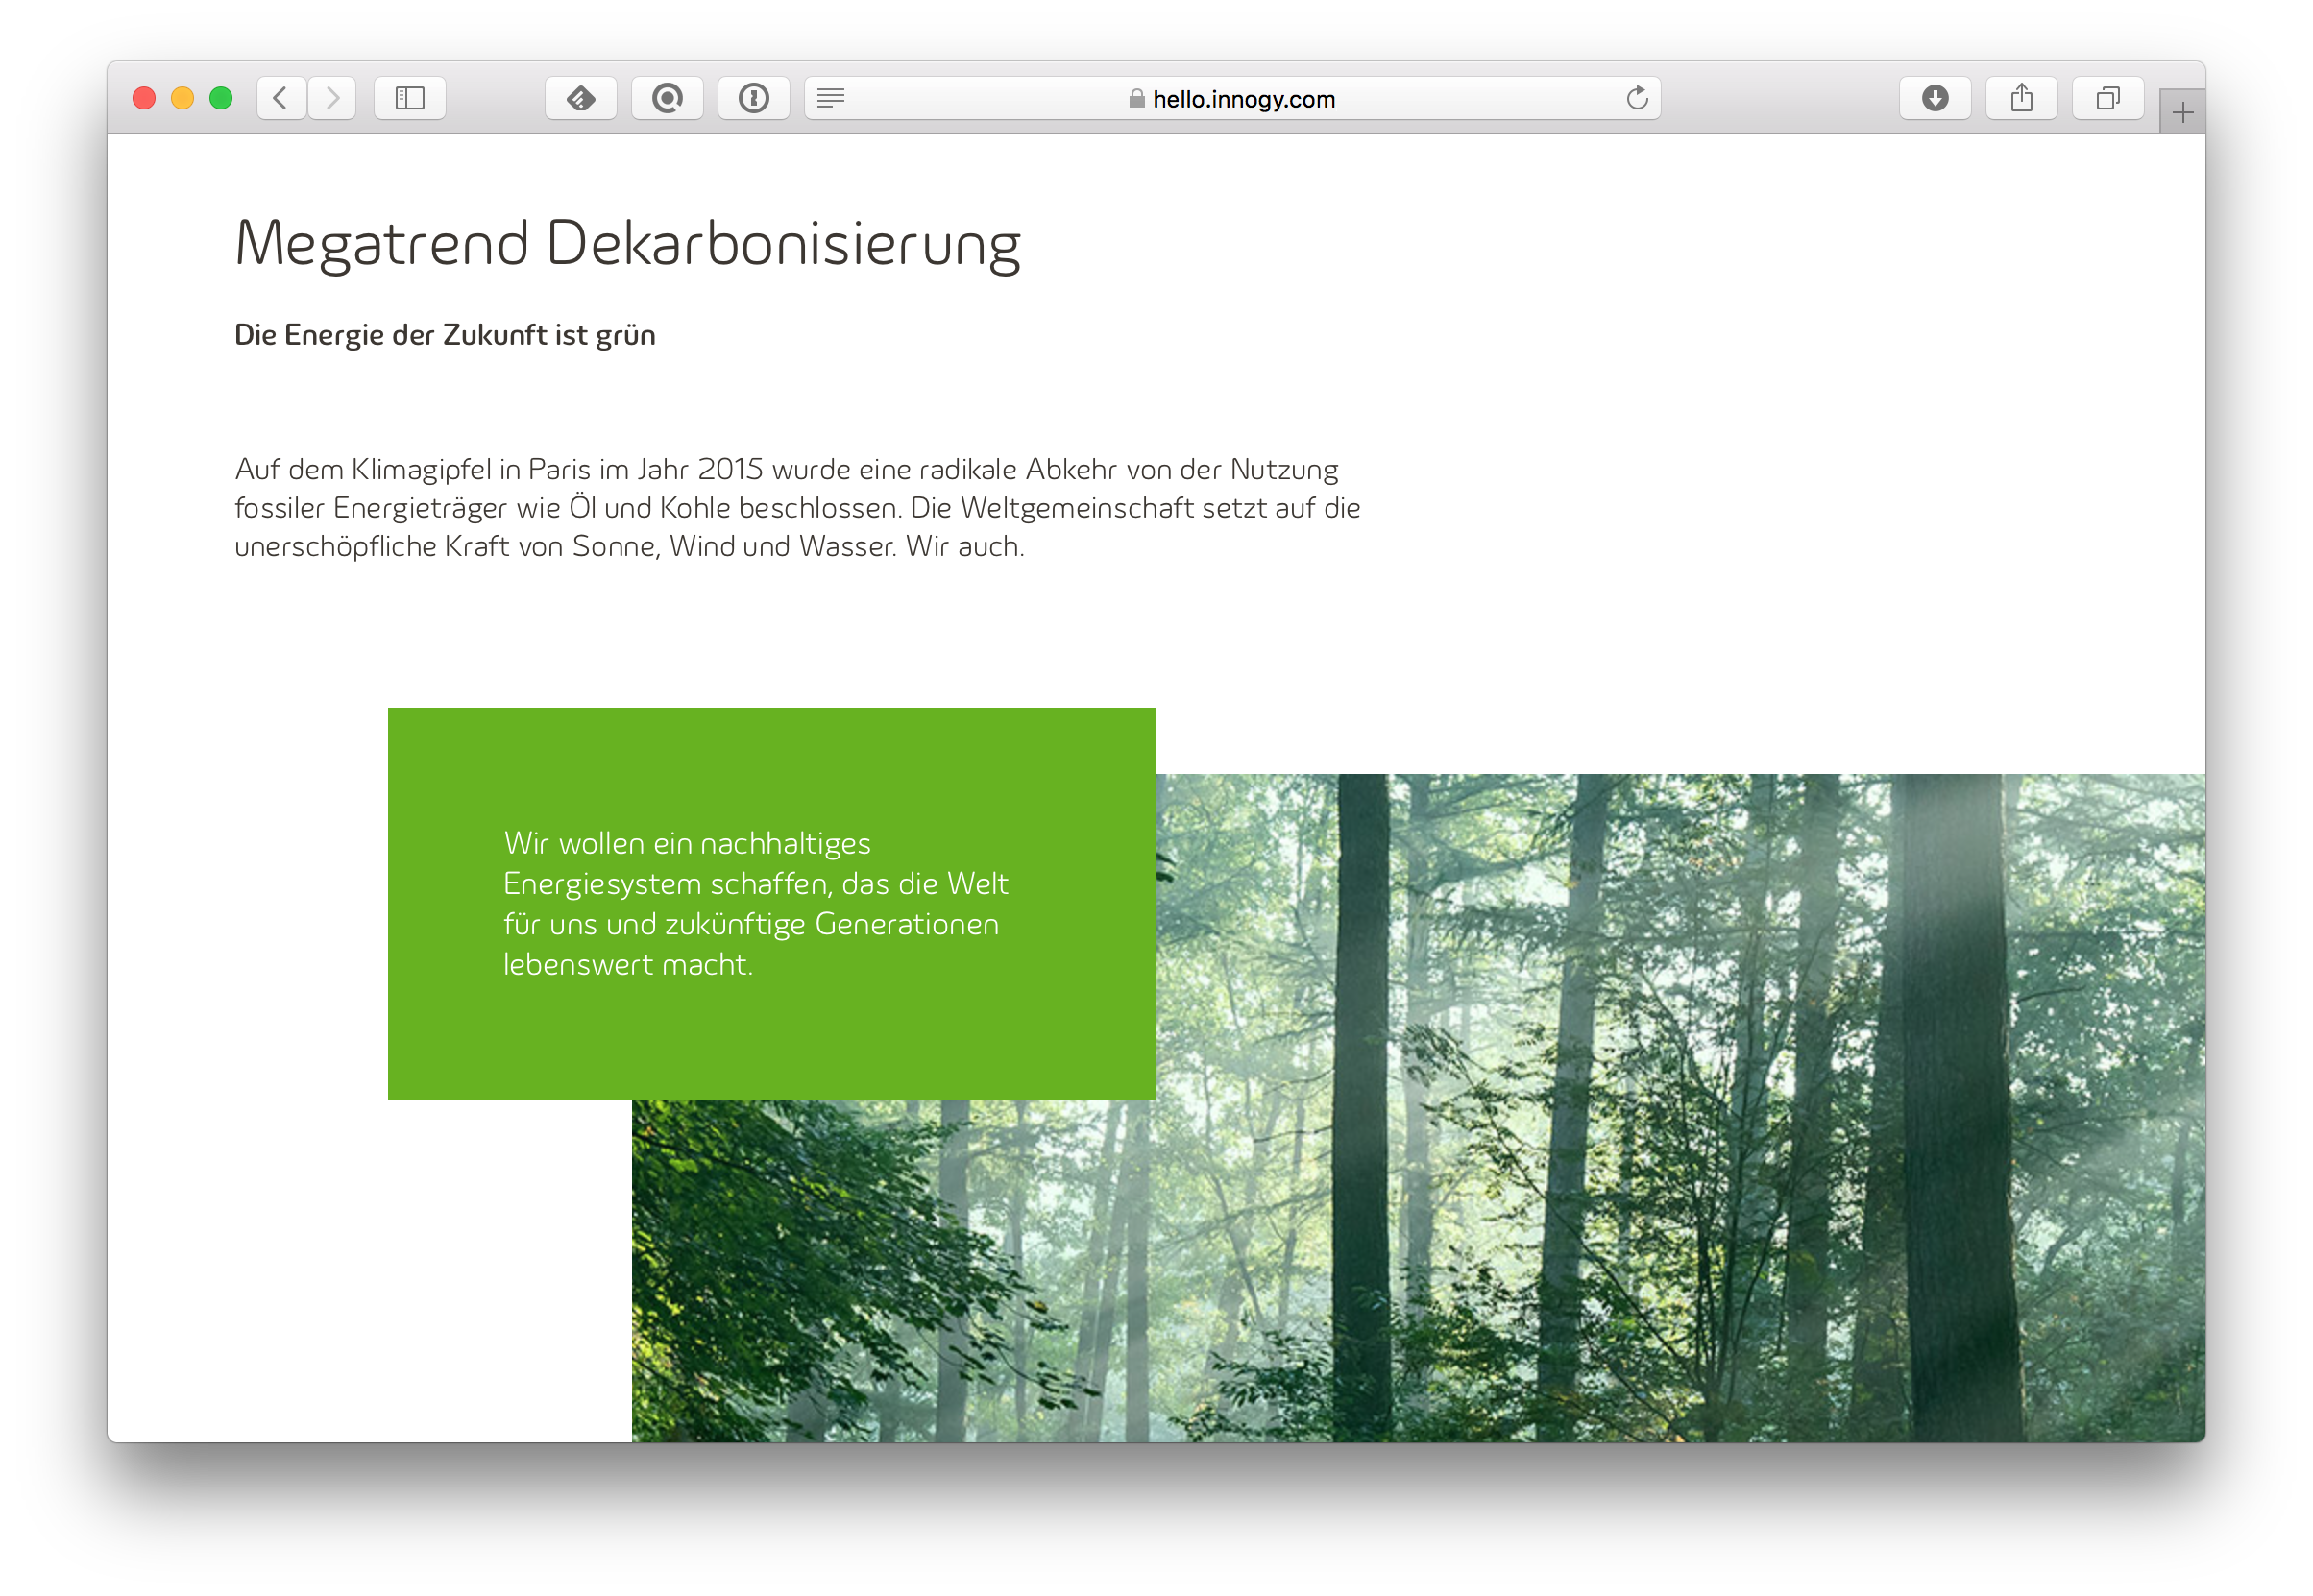Click the lock icon beside the URL
The height and width of the screenshot is (1596, 2313).
(x=1136, y=99)
